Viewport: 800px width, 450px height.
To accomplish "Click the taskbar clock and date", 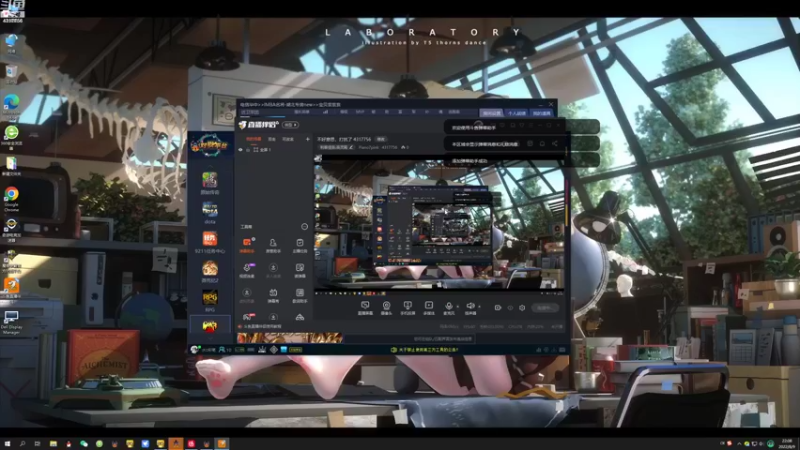I will (789, 443).
